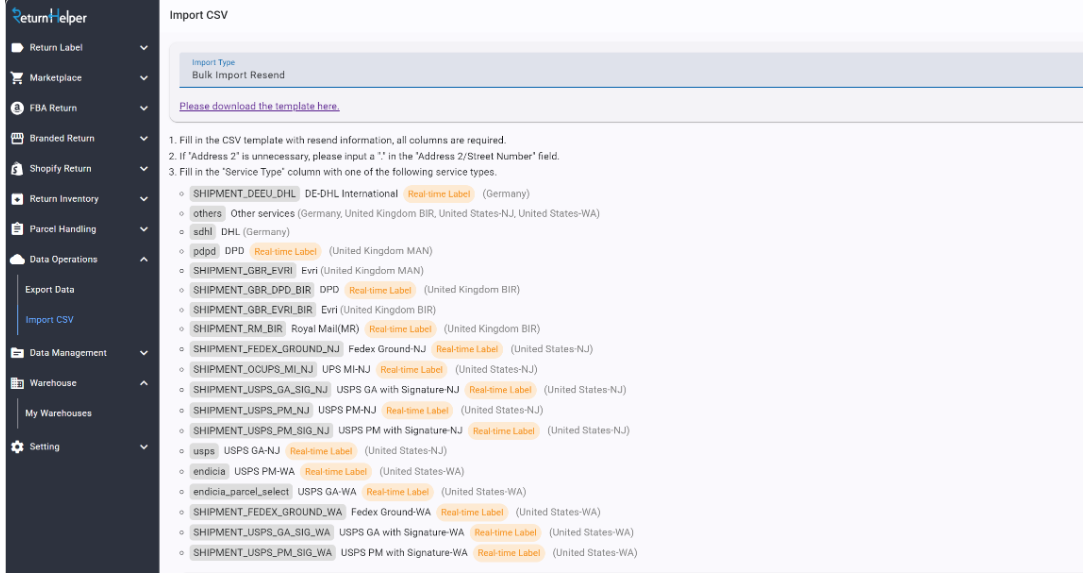Screen dimensions: 1083x575
Task: Click the Data Operations cloud icon
Action: point(17,260)
